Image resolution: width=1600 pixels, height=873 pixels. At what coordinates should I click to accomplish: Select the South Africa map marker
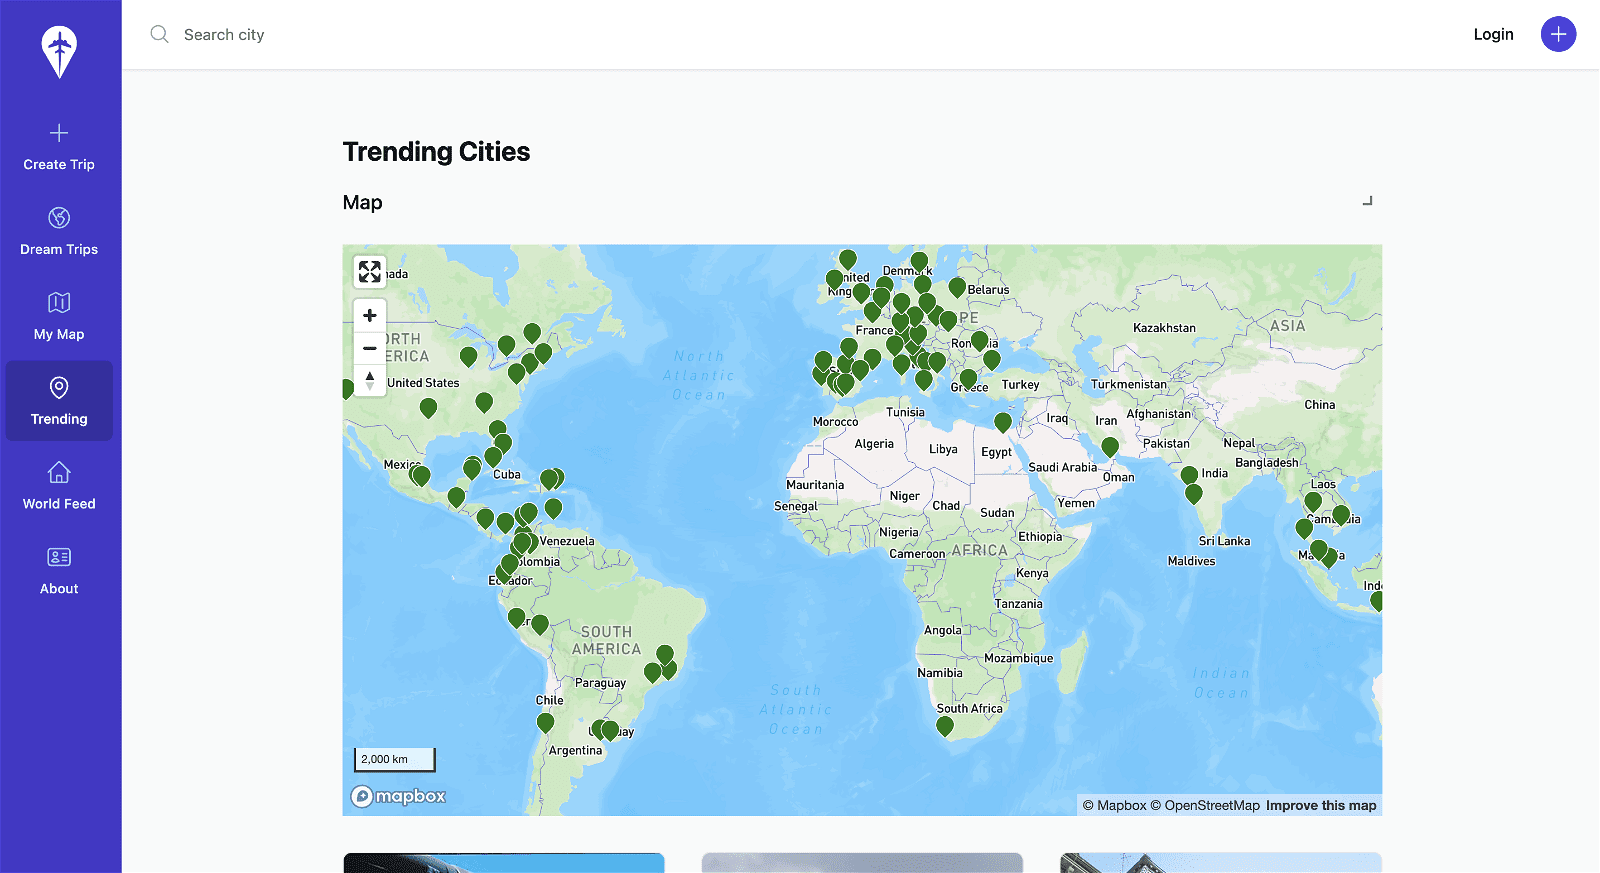(945, 726)
